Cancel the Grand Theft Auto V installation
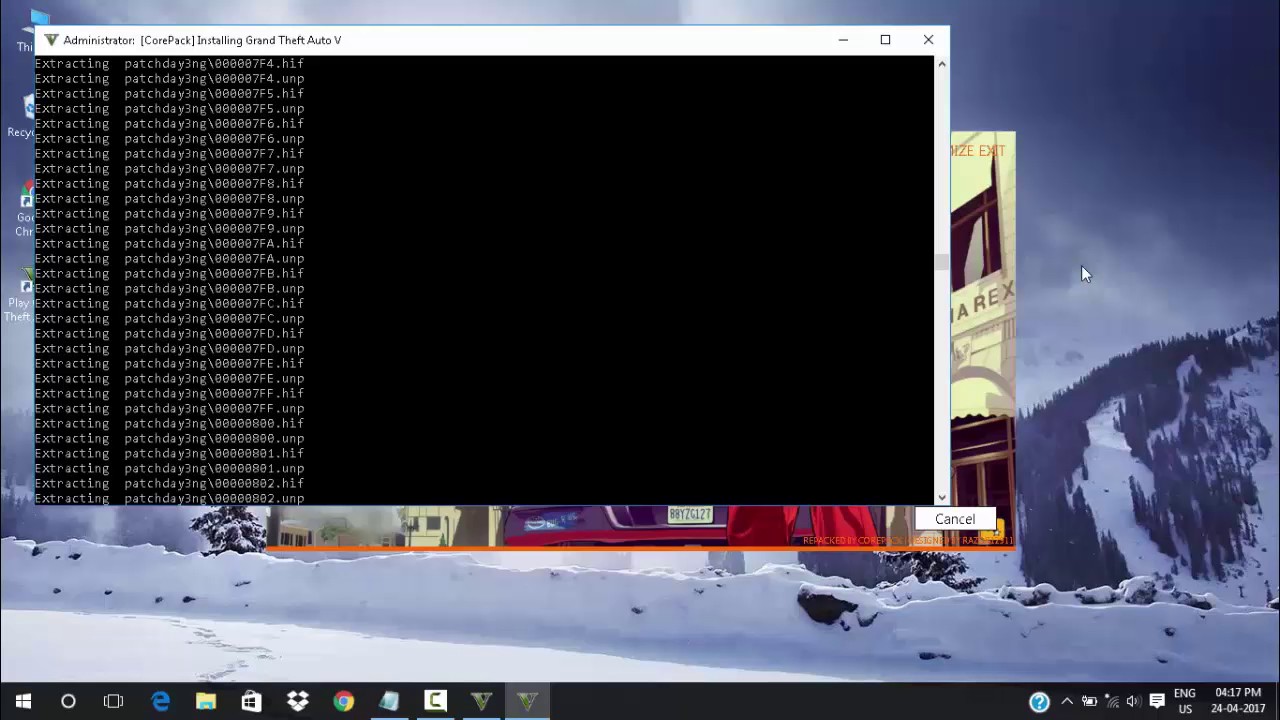Viewport: 1280px width, 720px height. tap(955, 519)
